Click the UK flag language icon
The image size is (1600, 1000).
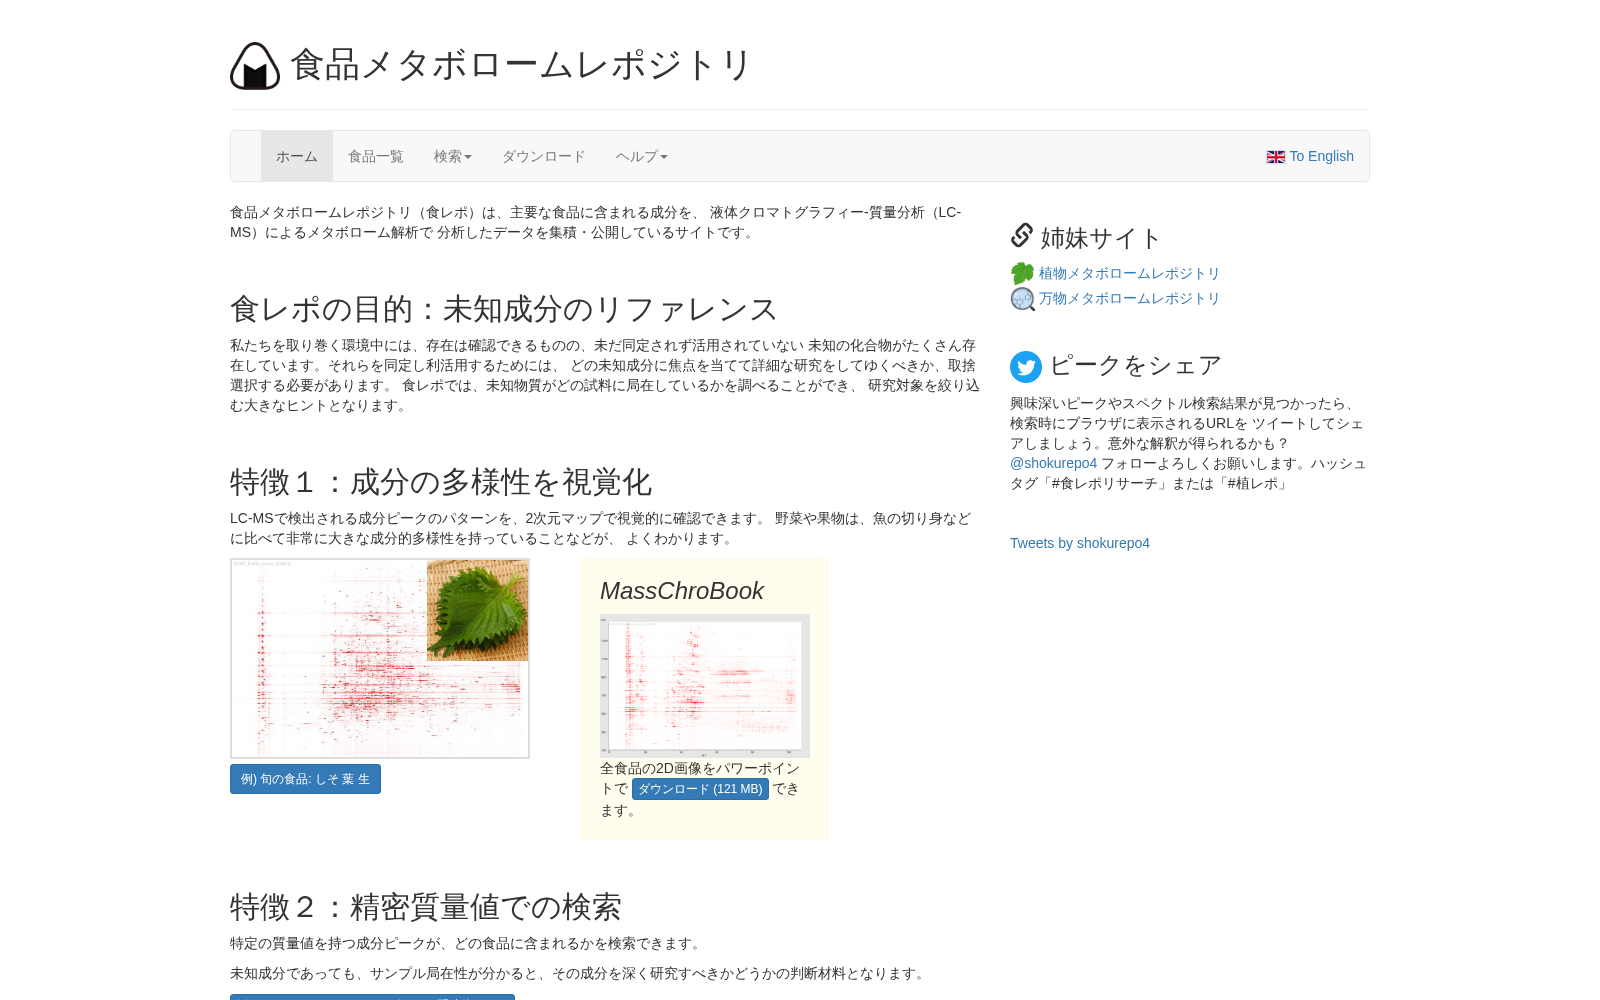tap(1275, 157)
